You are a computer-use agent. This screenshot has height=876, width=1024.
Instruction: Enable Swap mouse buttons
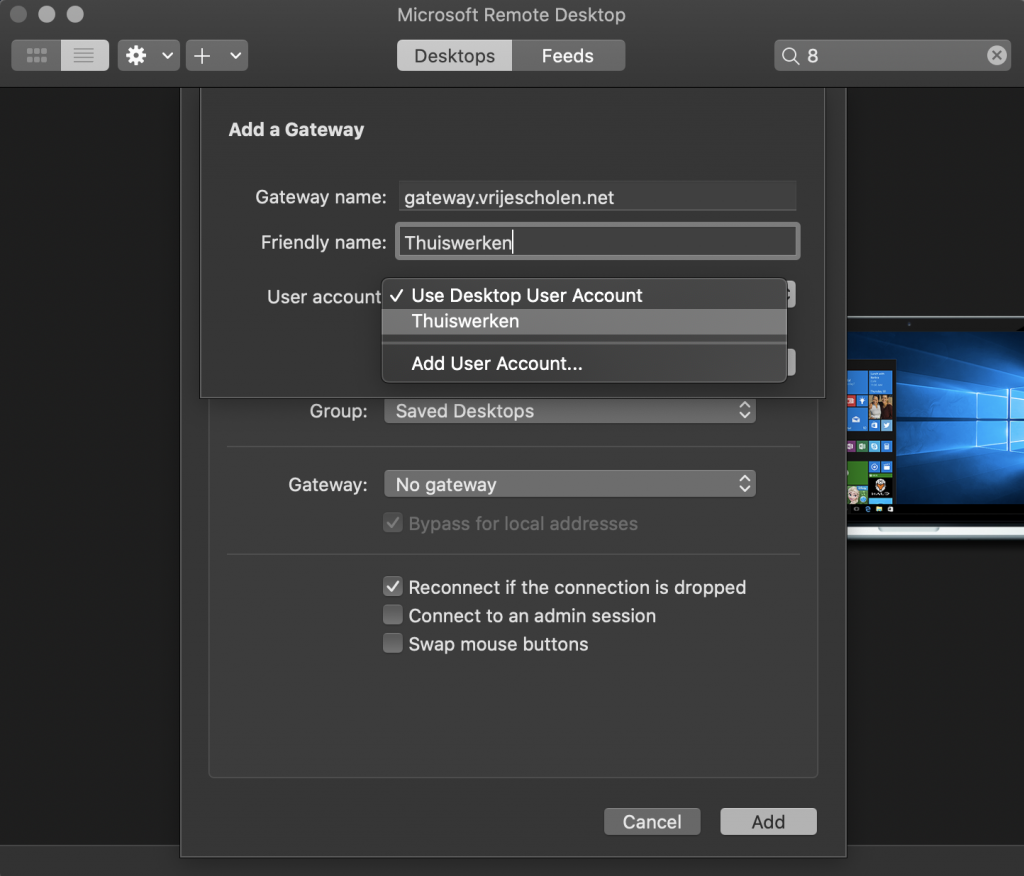pos(392,643)
